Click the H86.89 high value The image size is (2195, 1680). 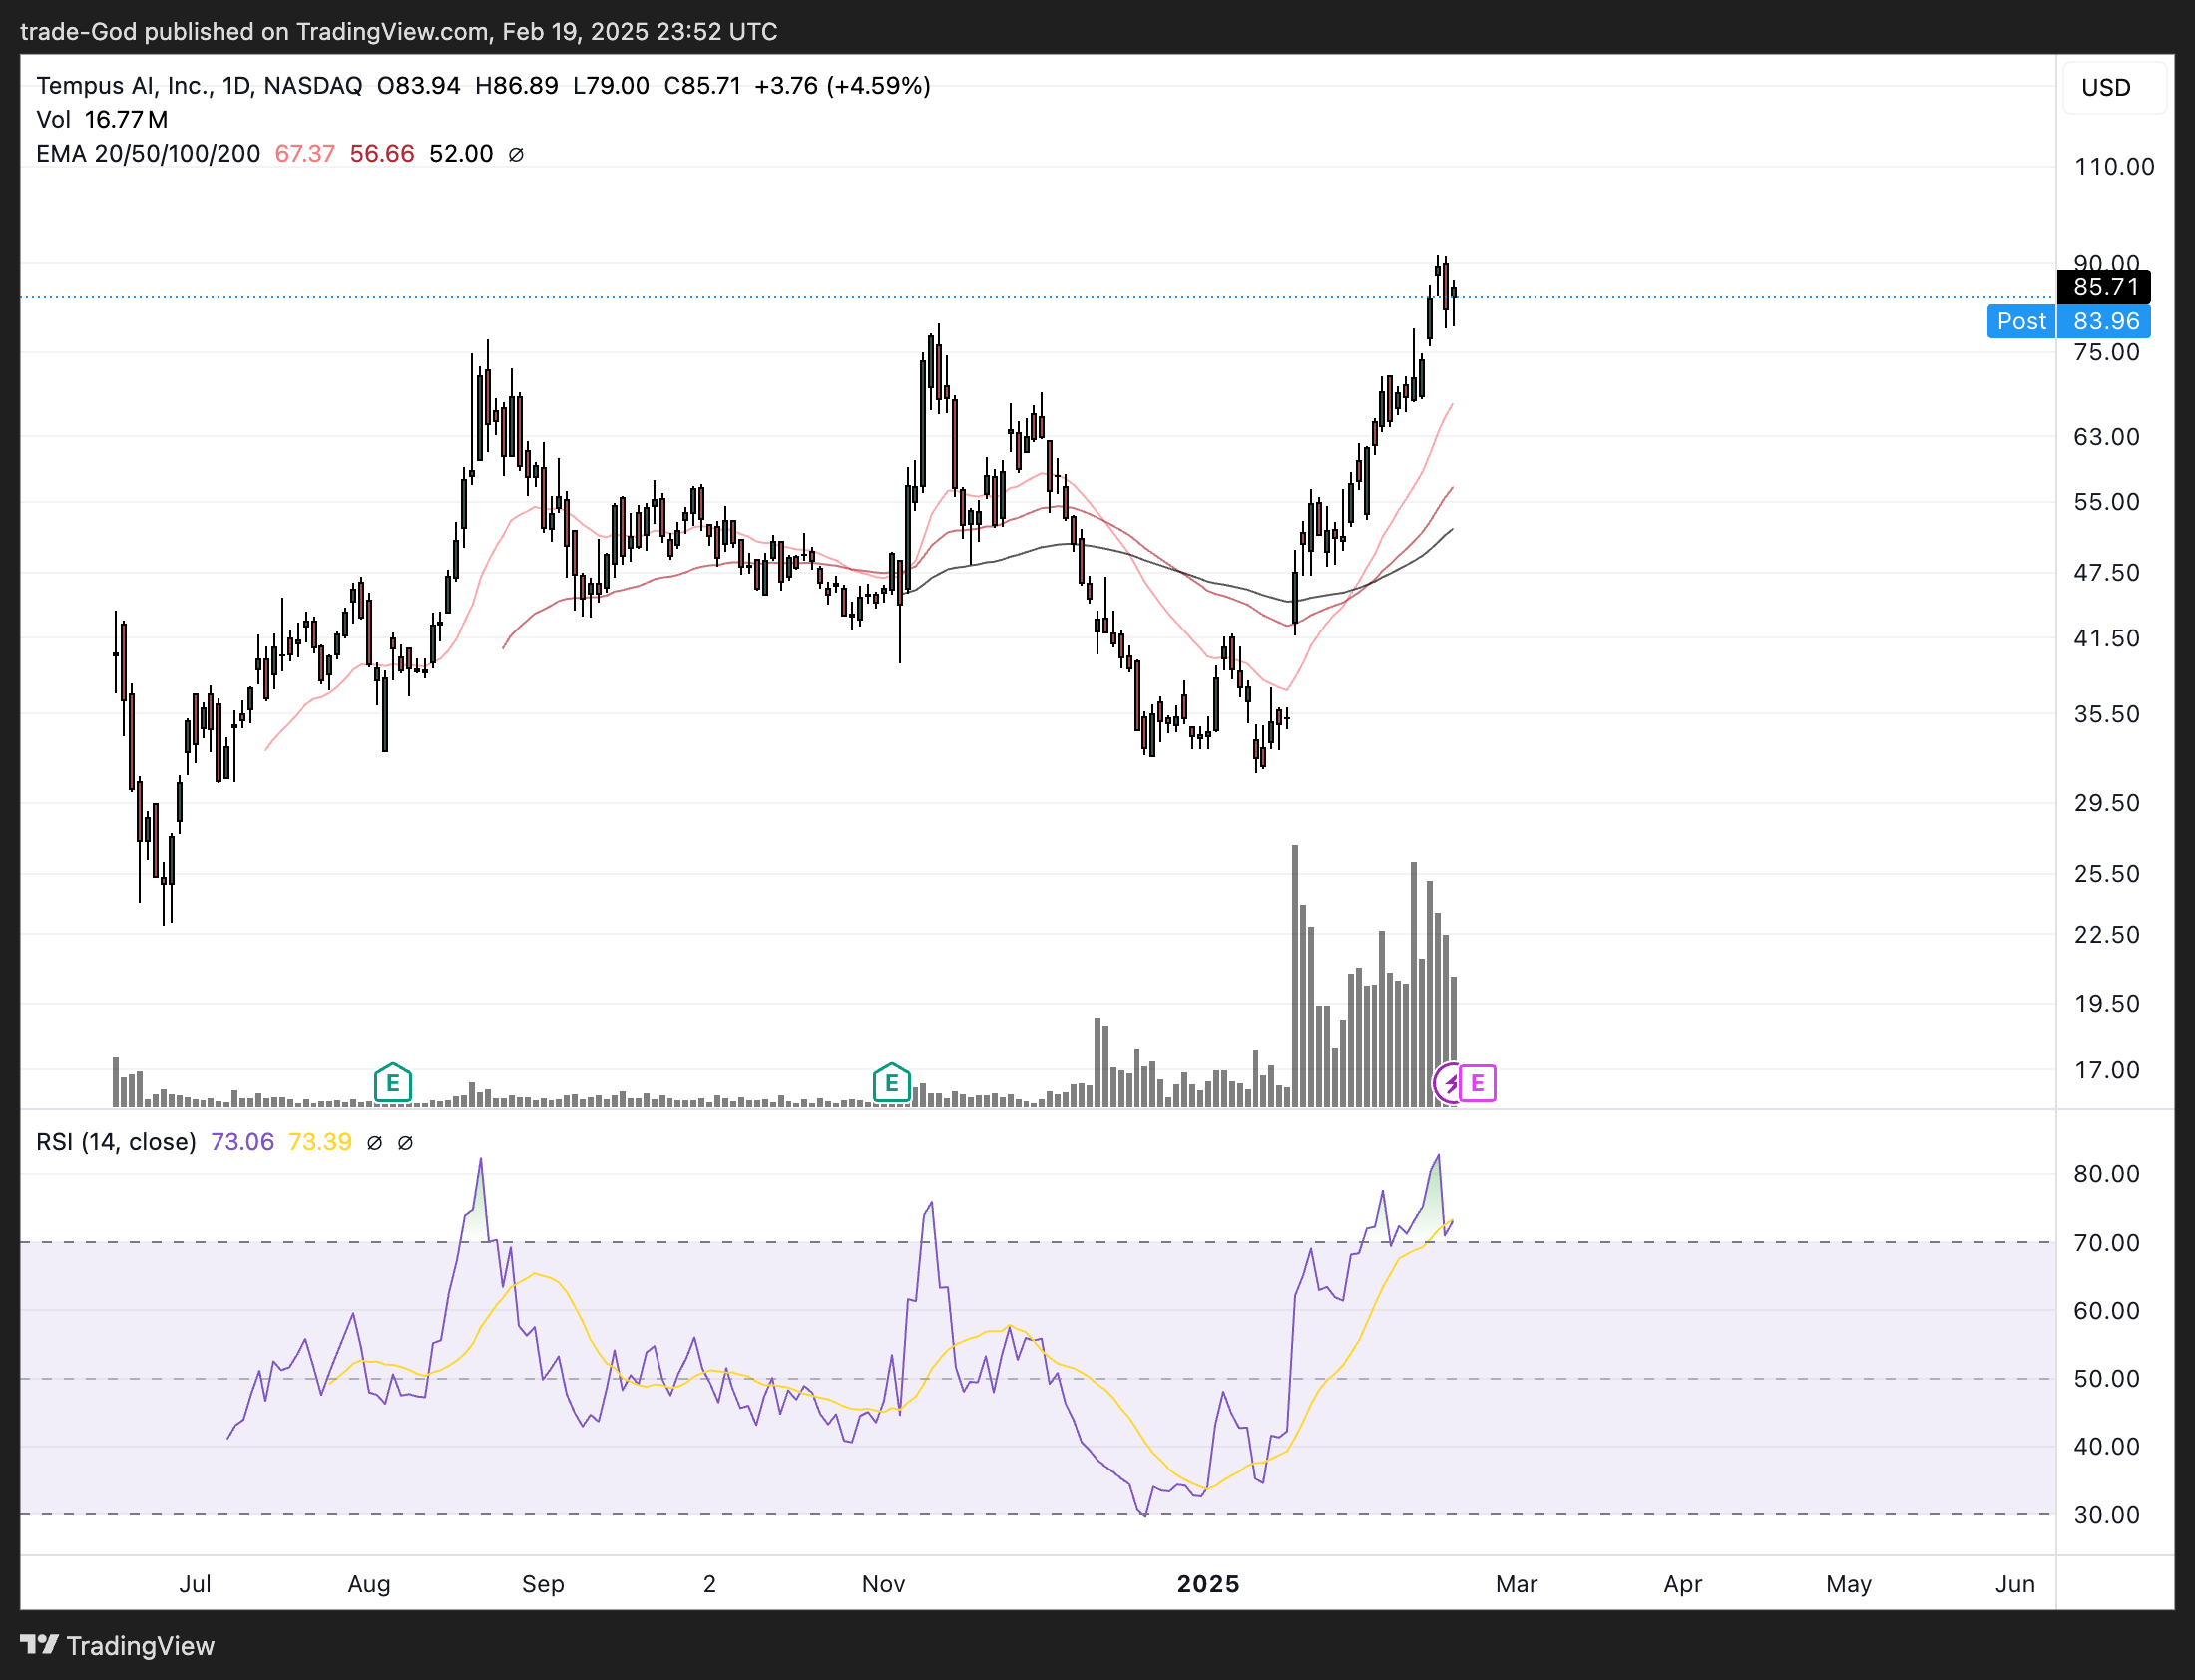[x=516, y=86]
